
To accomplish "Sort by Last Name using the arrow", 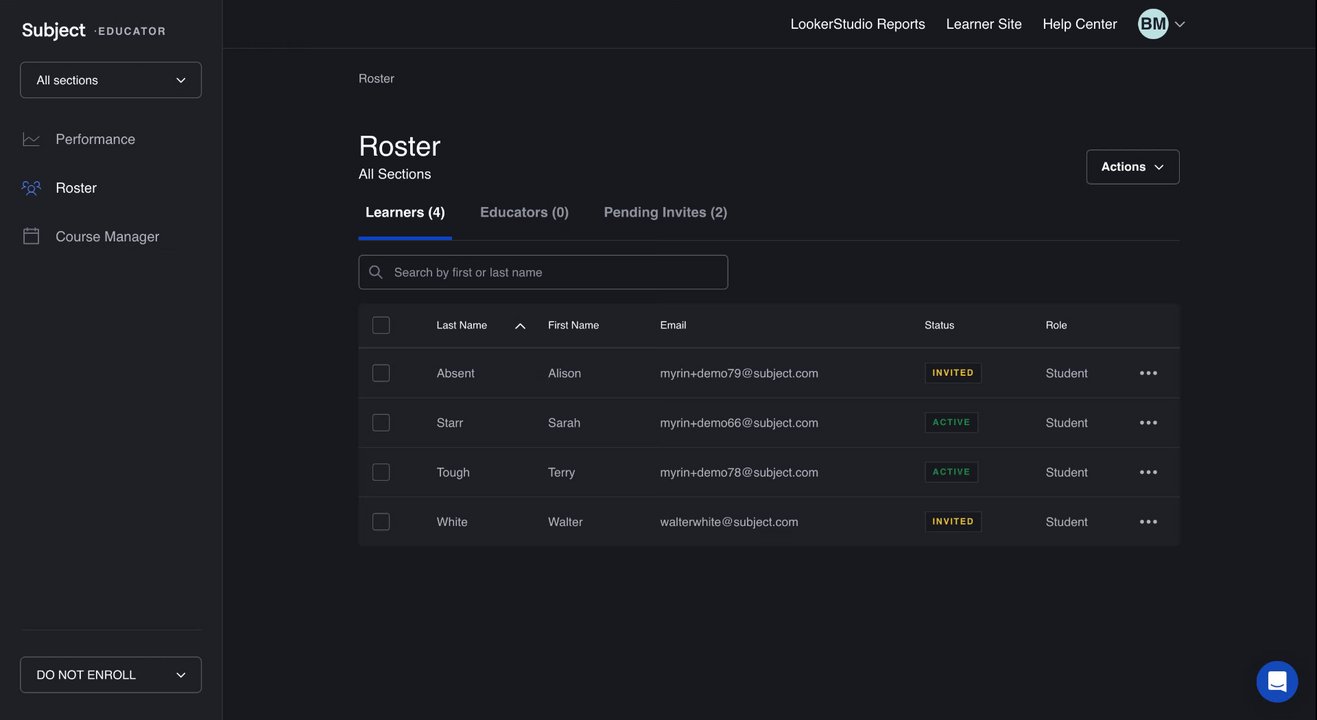I will (x=520, y=326).
